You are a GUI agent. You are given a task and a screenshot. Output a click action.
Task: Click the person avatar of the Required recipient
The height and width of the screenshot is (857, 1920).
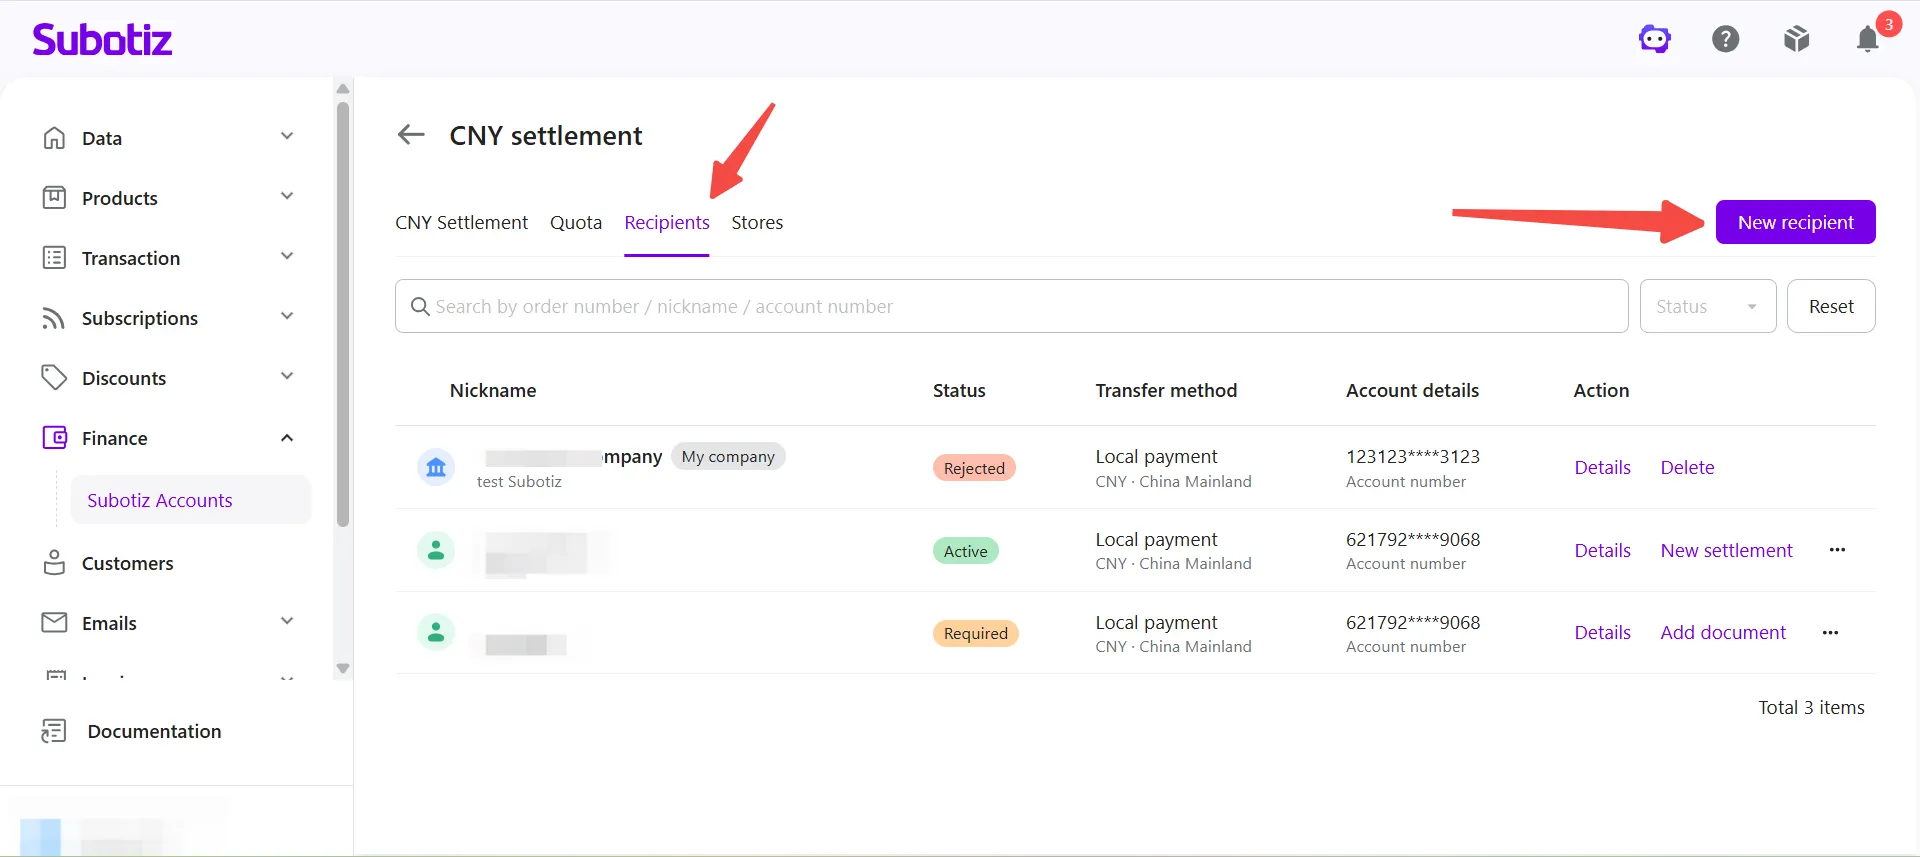tap(436, 632)
